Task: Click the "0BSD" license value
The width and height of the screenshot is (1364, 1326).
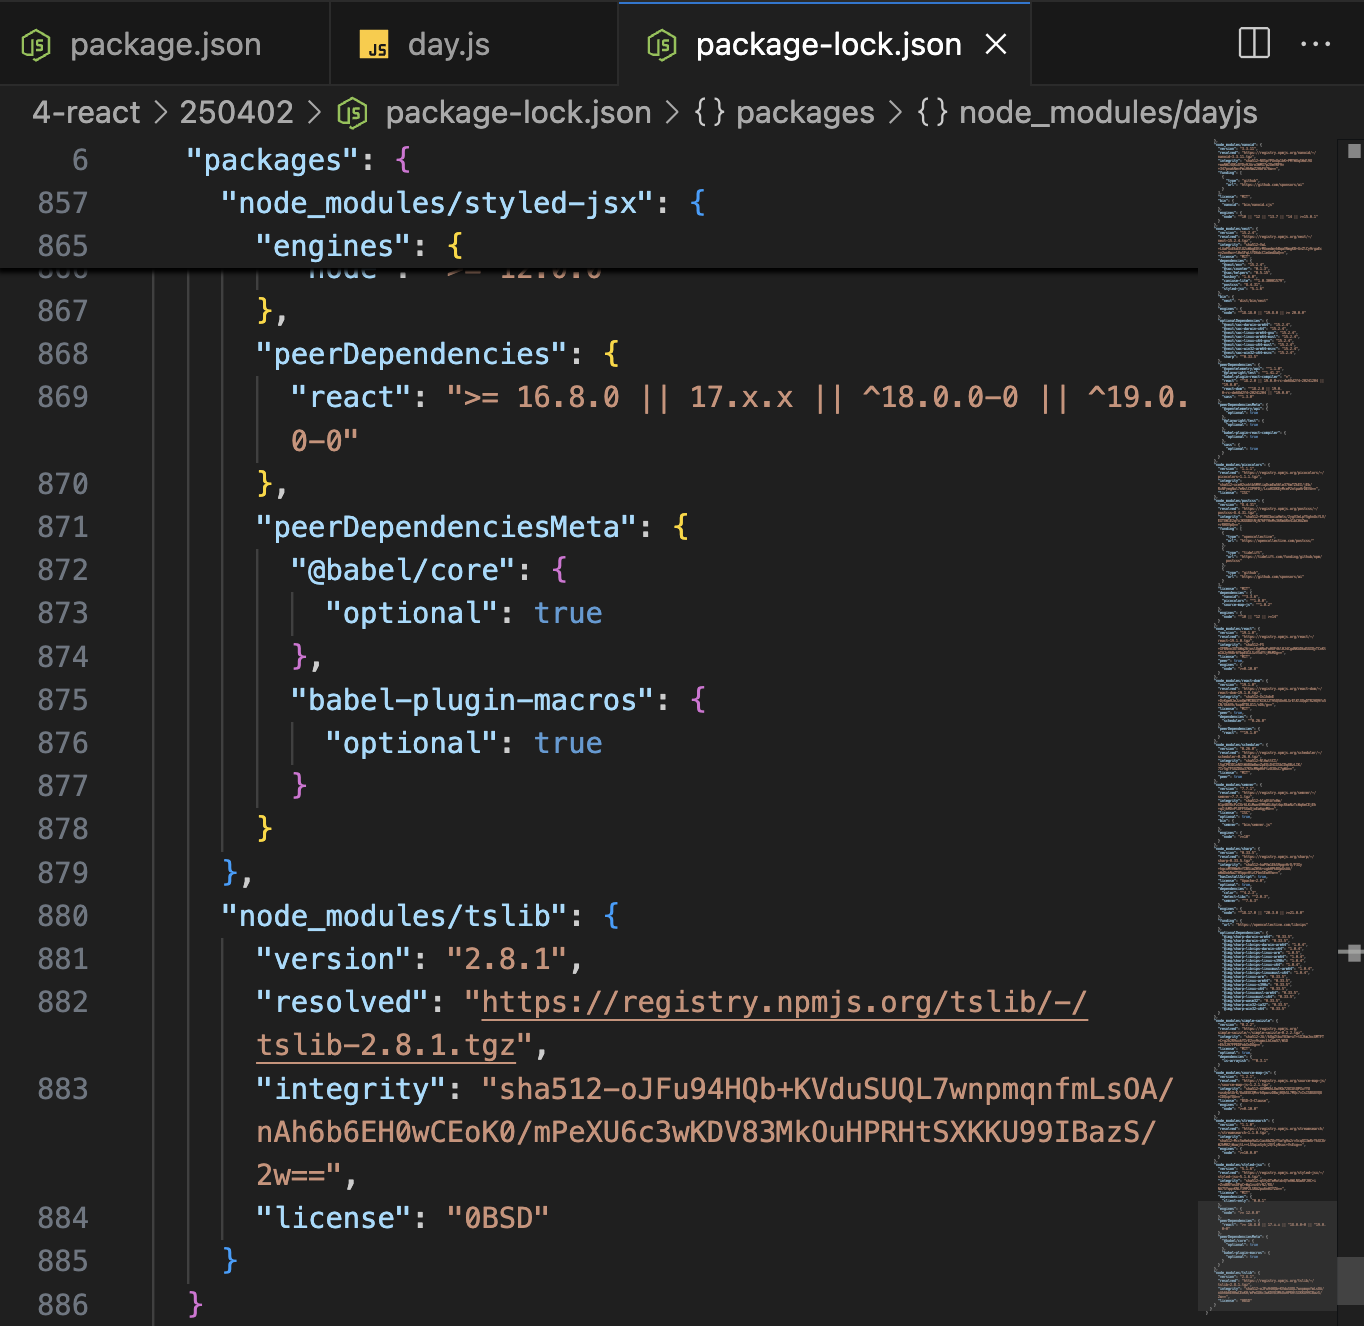Action: (x=498, y=1218)
